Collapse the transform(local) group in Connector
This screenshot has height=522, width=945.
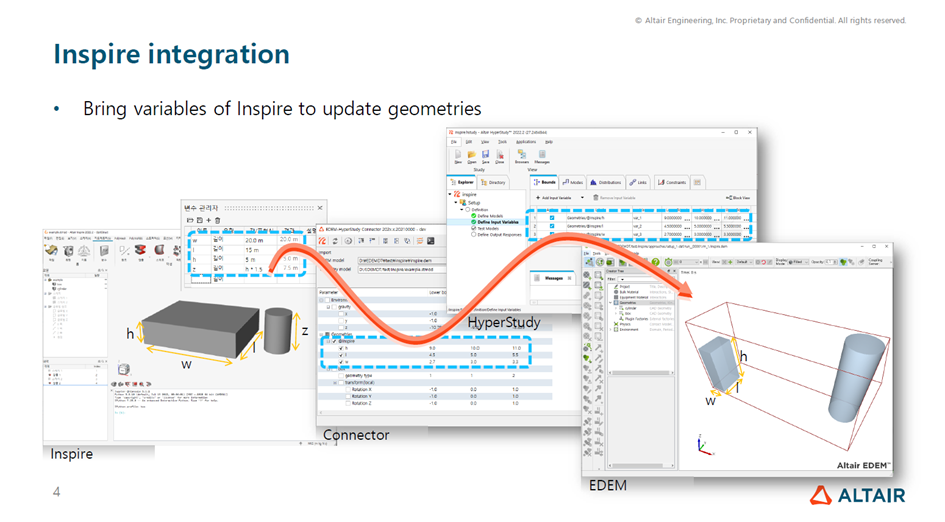coord(335,383)
